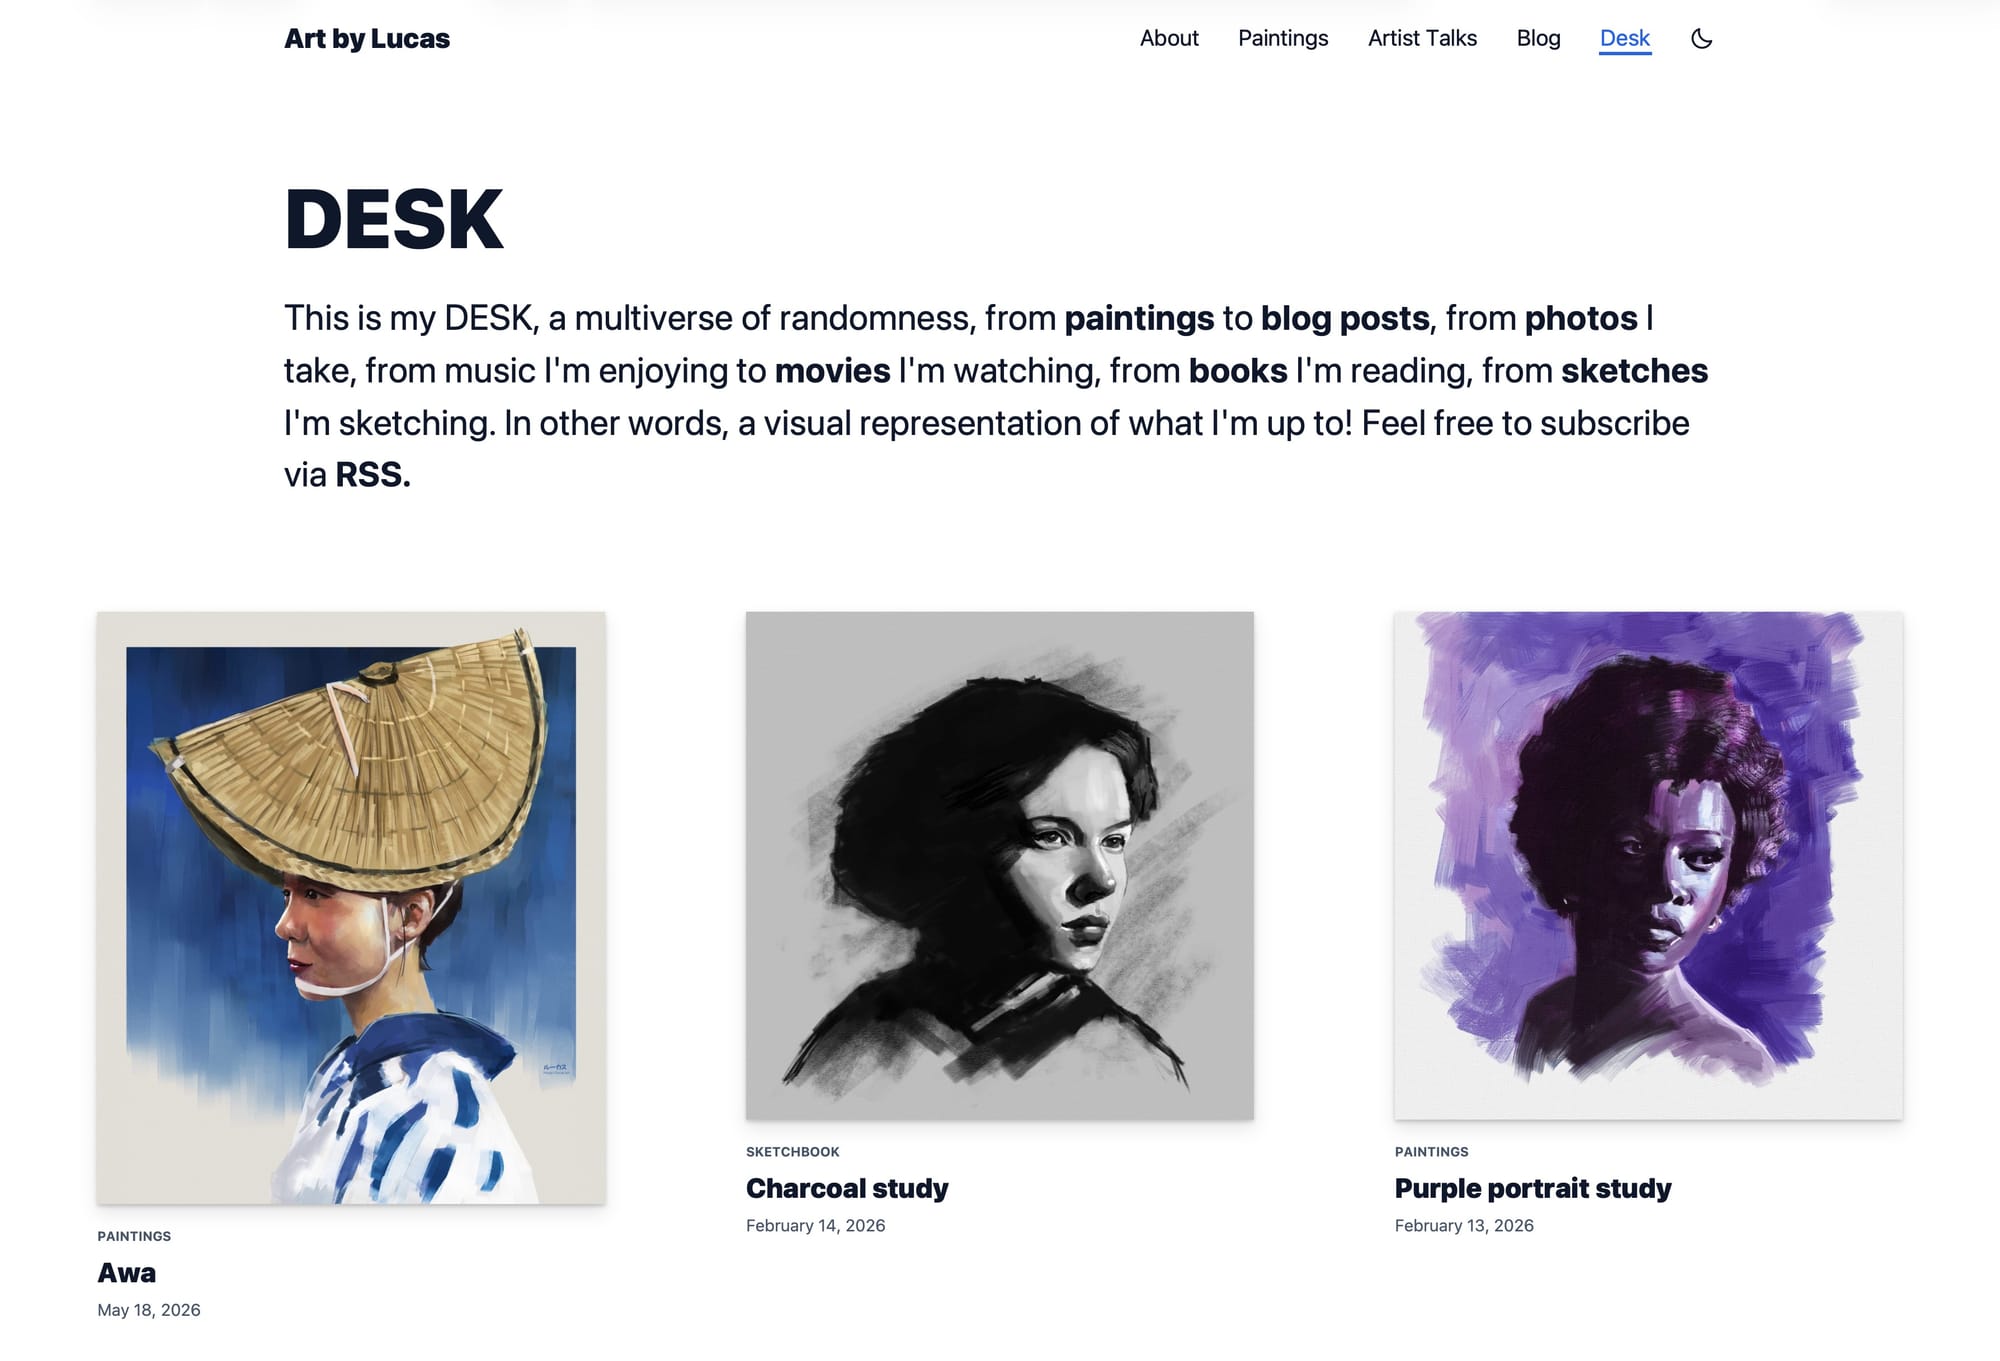Click the books link in the paragraph
The height and width of the screenshot is (1361, 2000).
(1238, 371)
